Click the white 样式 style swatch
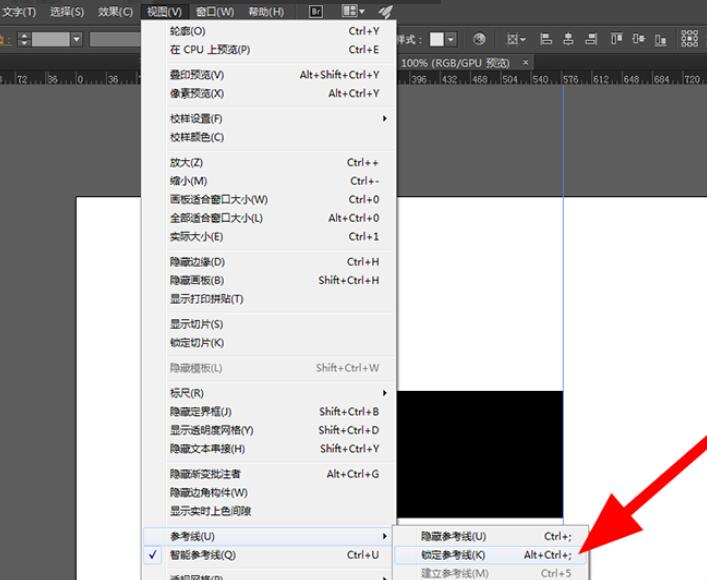Viewport: 707px width, 580px height. (x=437, y=39)
